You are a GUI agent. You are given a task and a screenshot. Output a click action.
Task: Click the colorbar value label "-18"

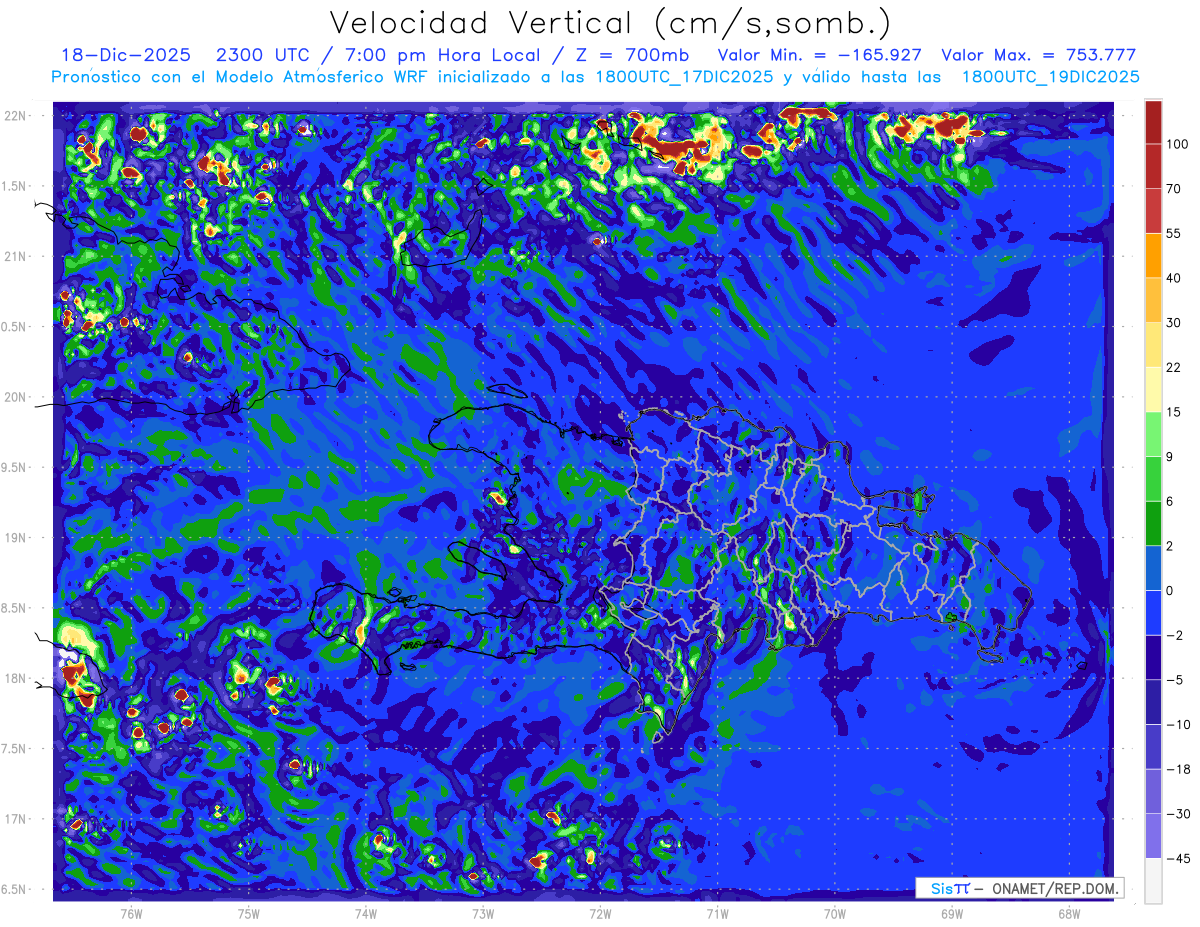(1177, 769)
